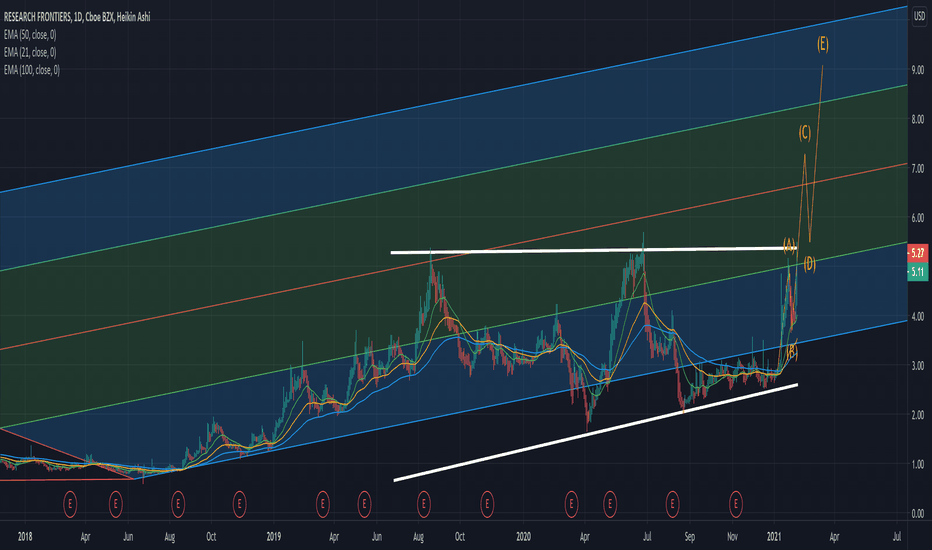Viewport: 932px width, 550px height.
Task: Select the (A) wave label
Action: coord(789,244)
